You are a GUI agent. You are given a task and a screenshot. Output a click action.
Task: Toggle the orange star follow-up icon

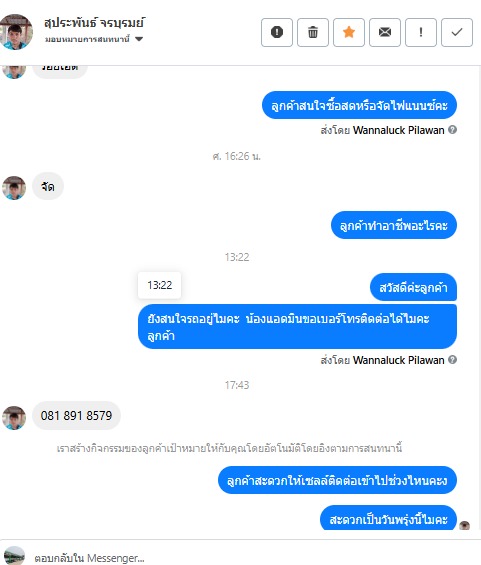pos(349,32)
